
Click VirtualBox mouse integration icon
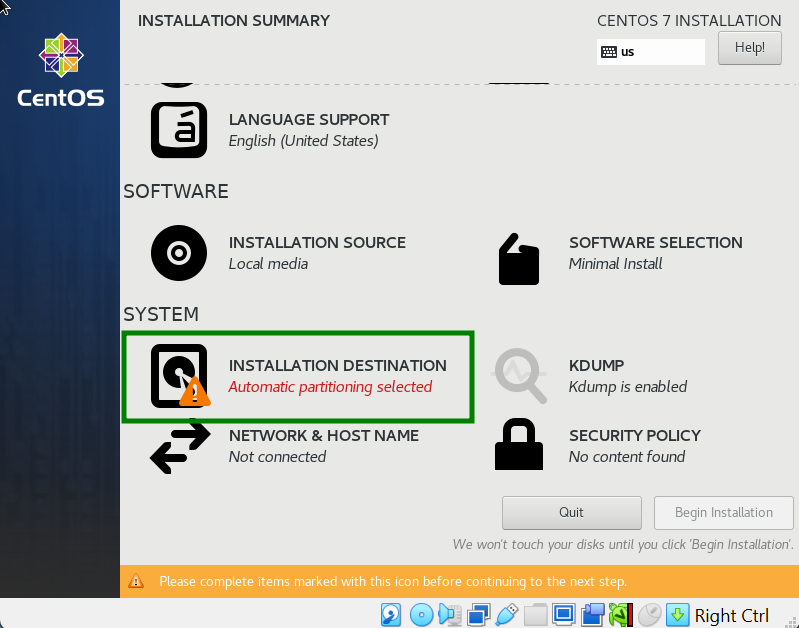[649, 615]
